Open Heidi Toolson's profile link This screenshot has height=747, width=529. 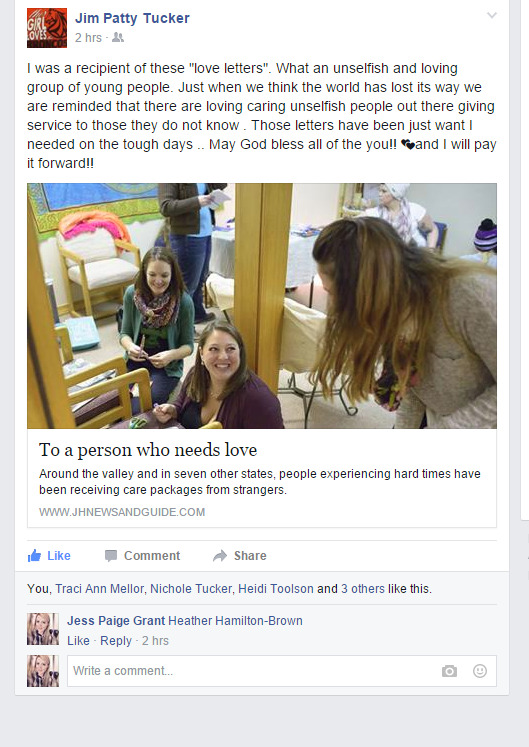pos(275,589)
